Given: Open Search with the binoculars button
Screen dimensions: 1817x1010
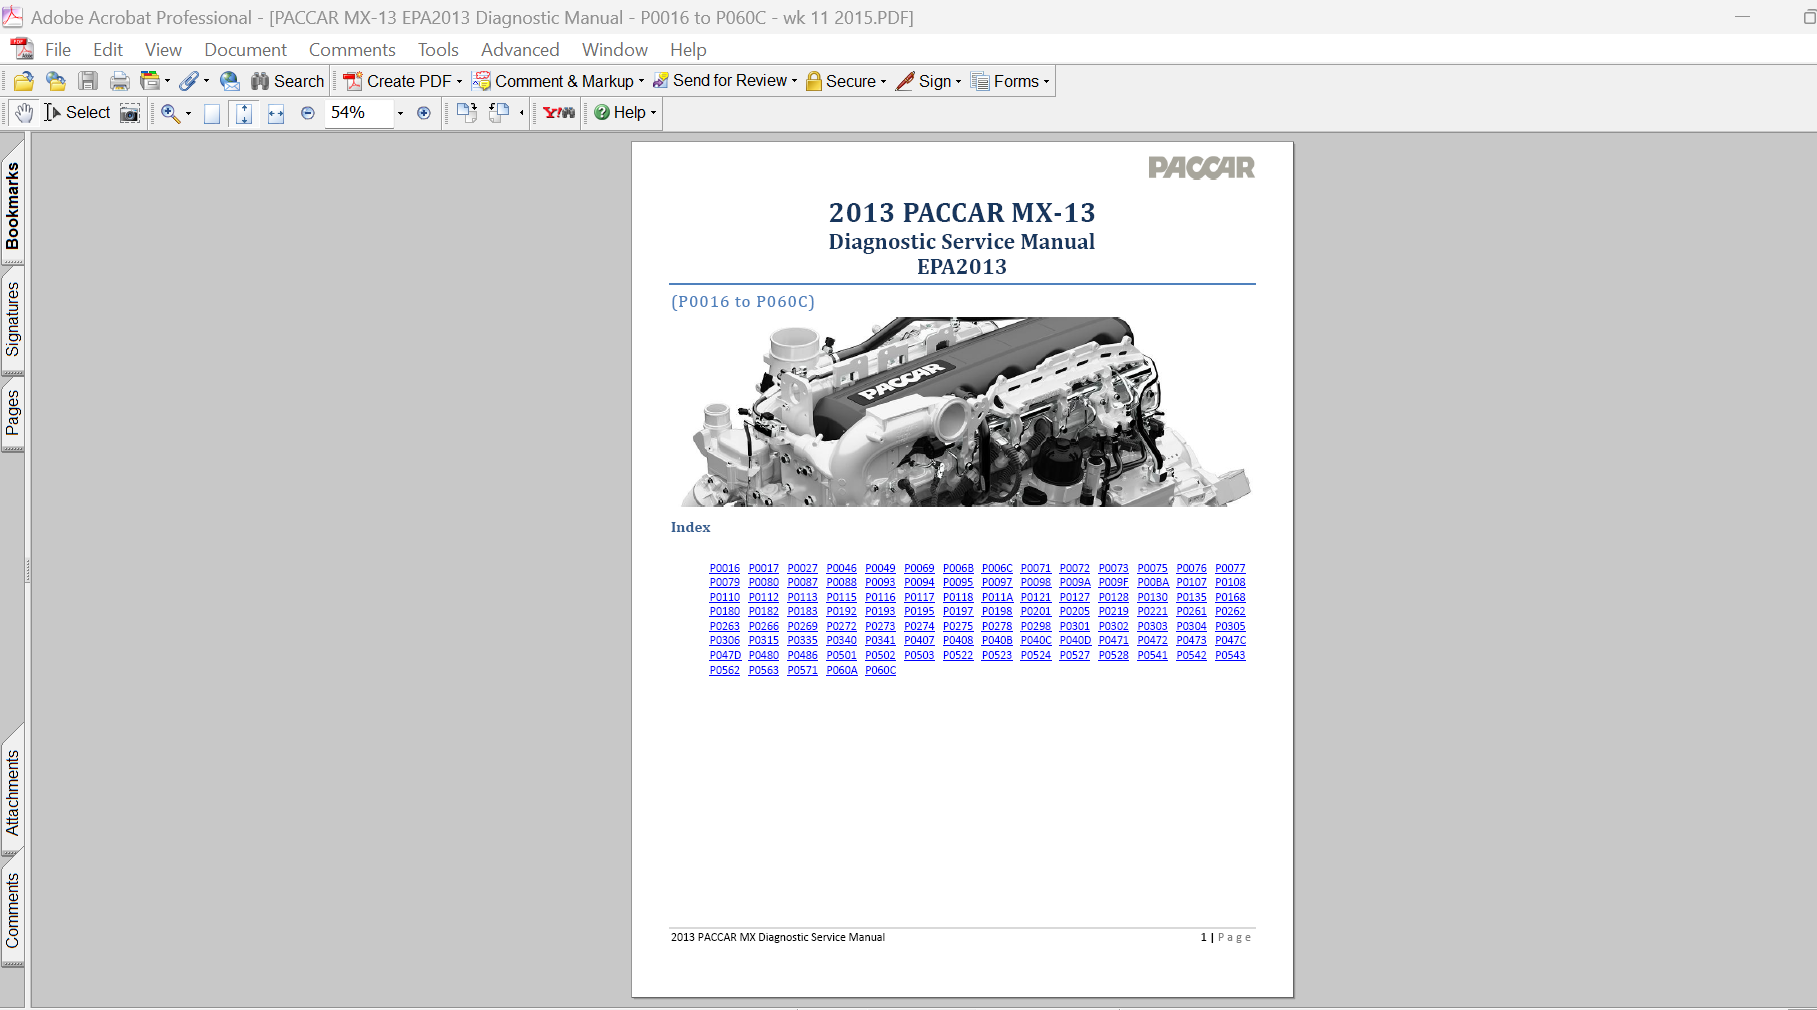Looking at the screenshot, I should click(x=287, y=81).
